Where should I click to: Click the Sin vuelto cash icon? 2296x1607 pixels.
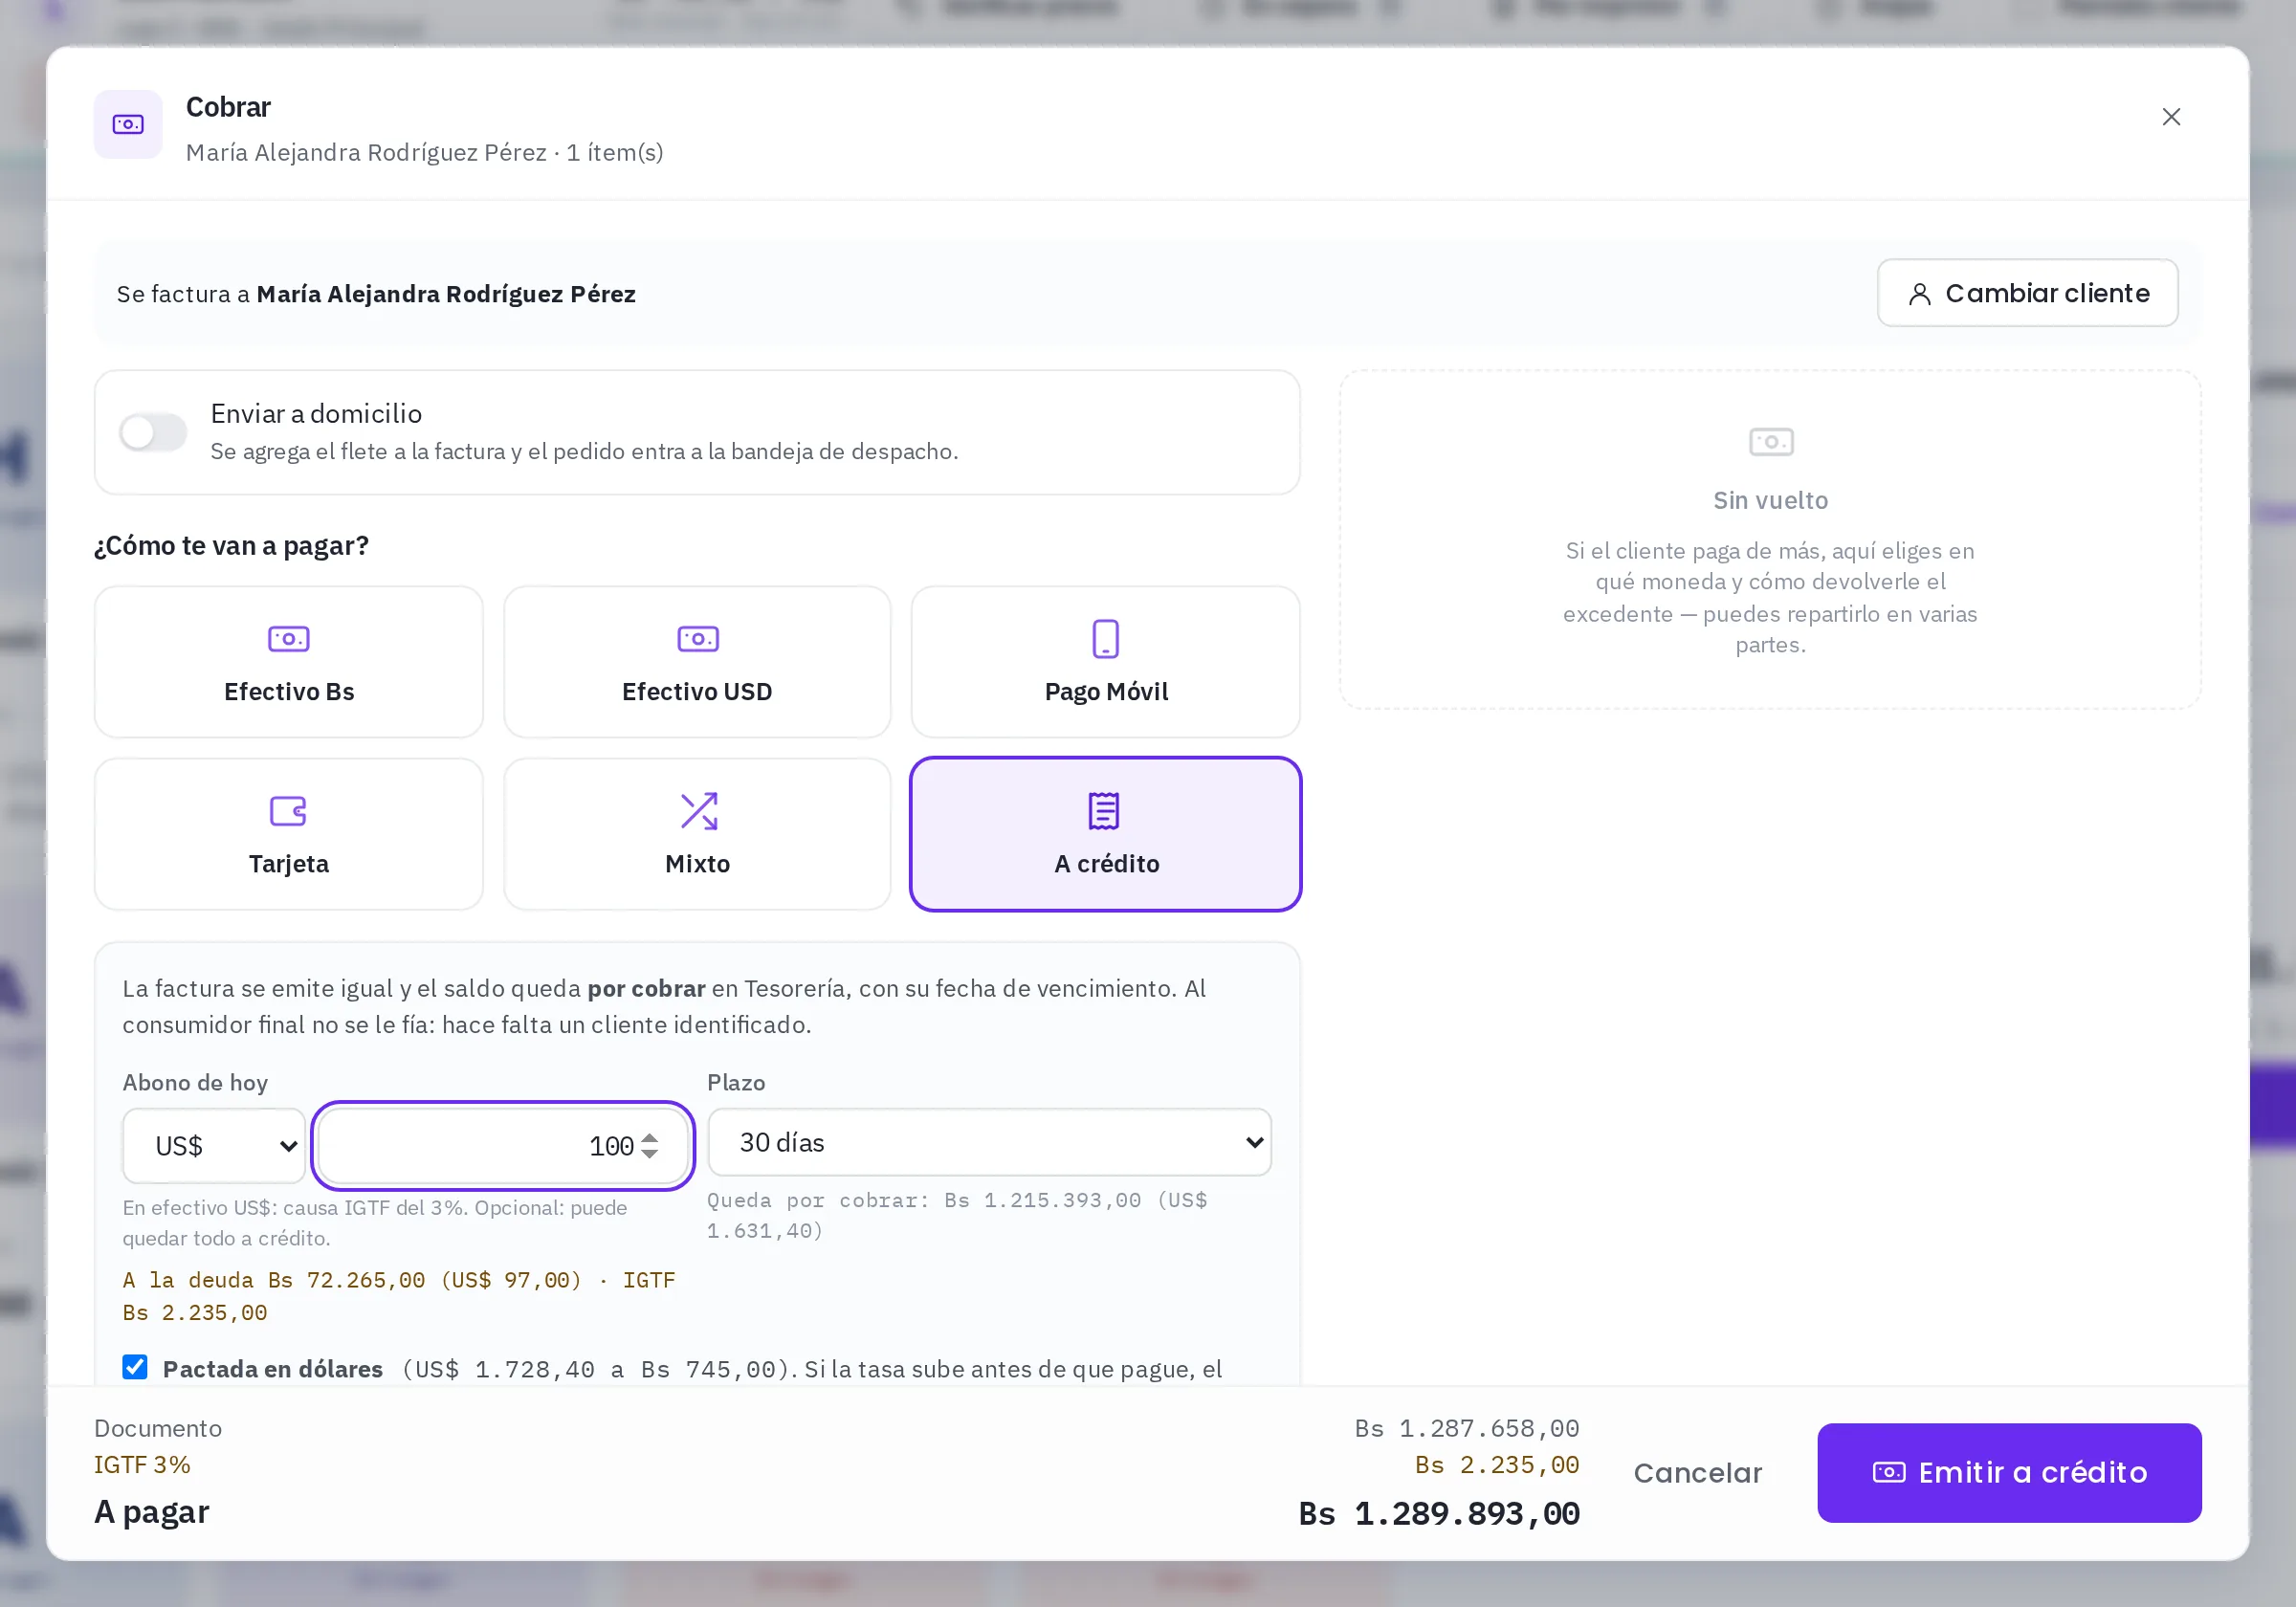click(x=1771, y=442)
